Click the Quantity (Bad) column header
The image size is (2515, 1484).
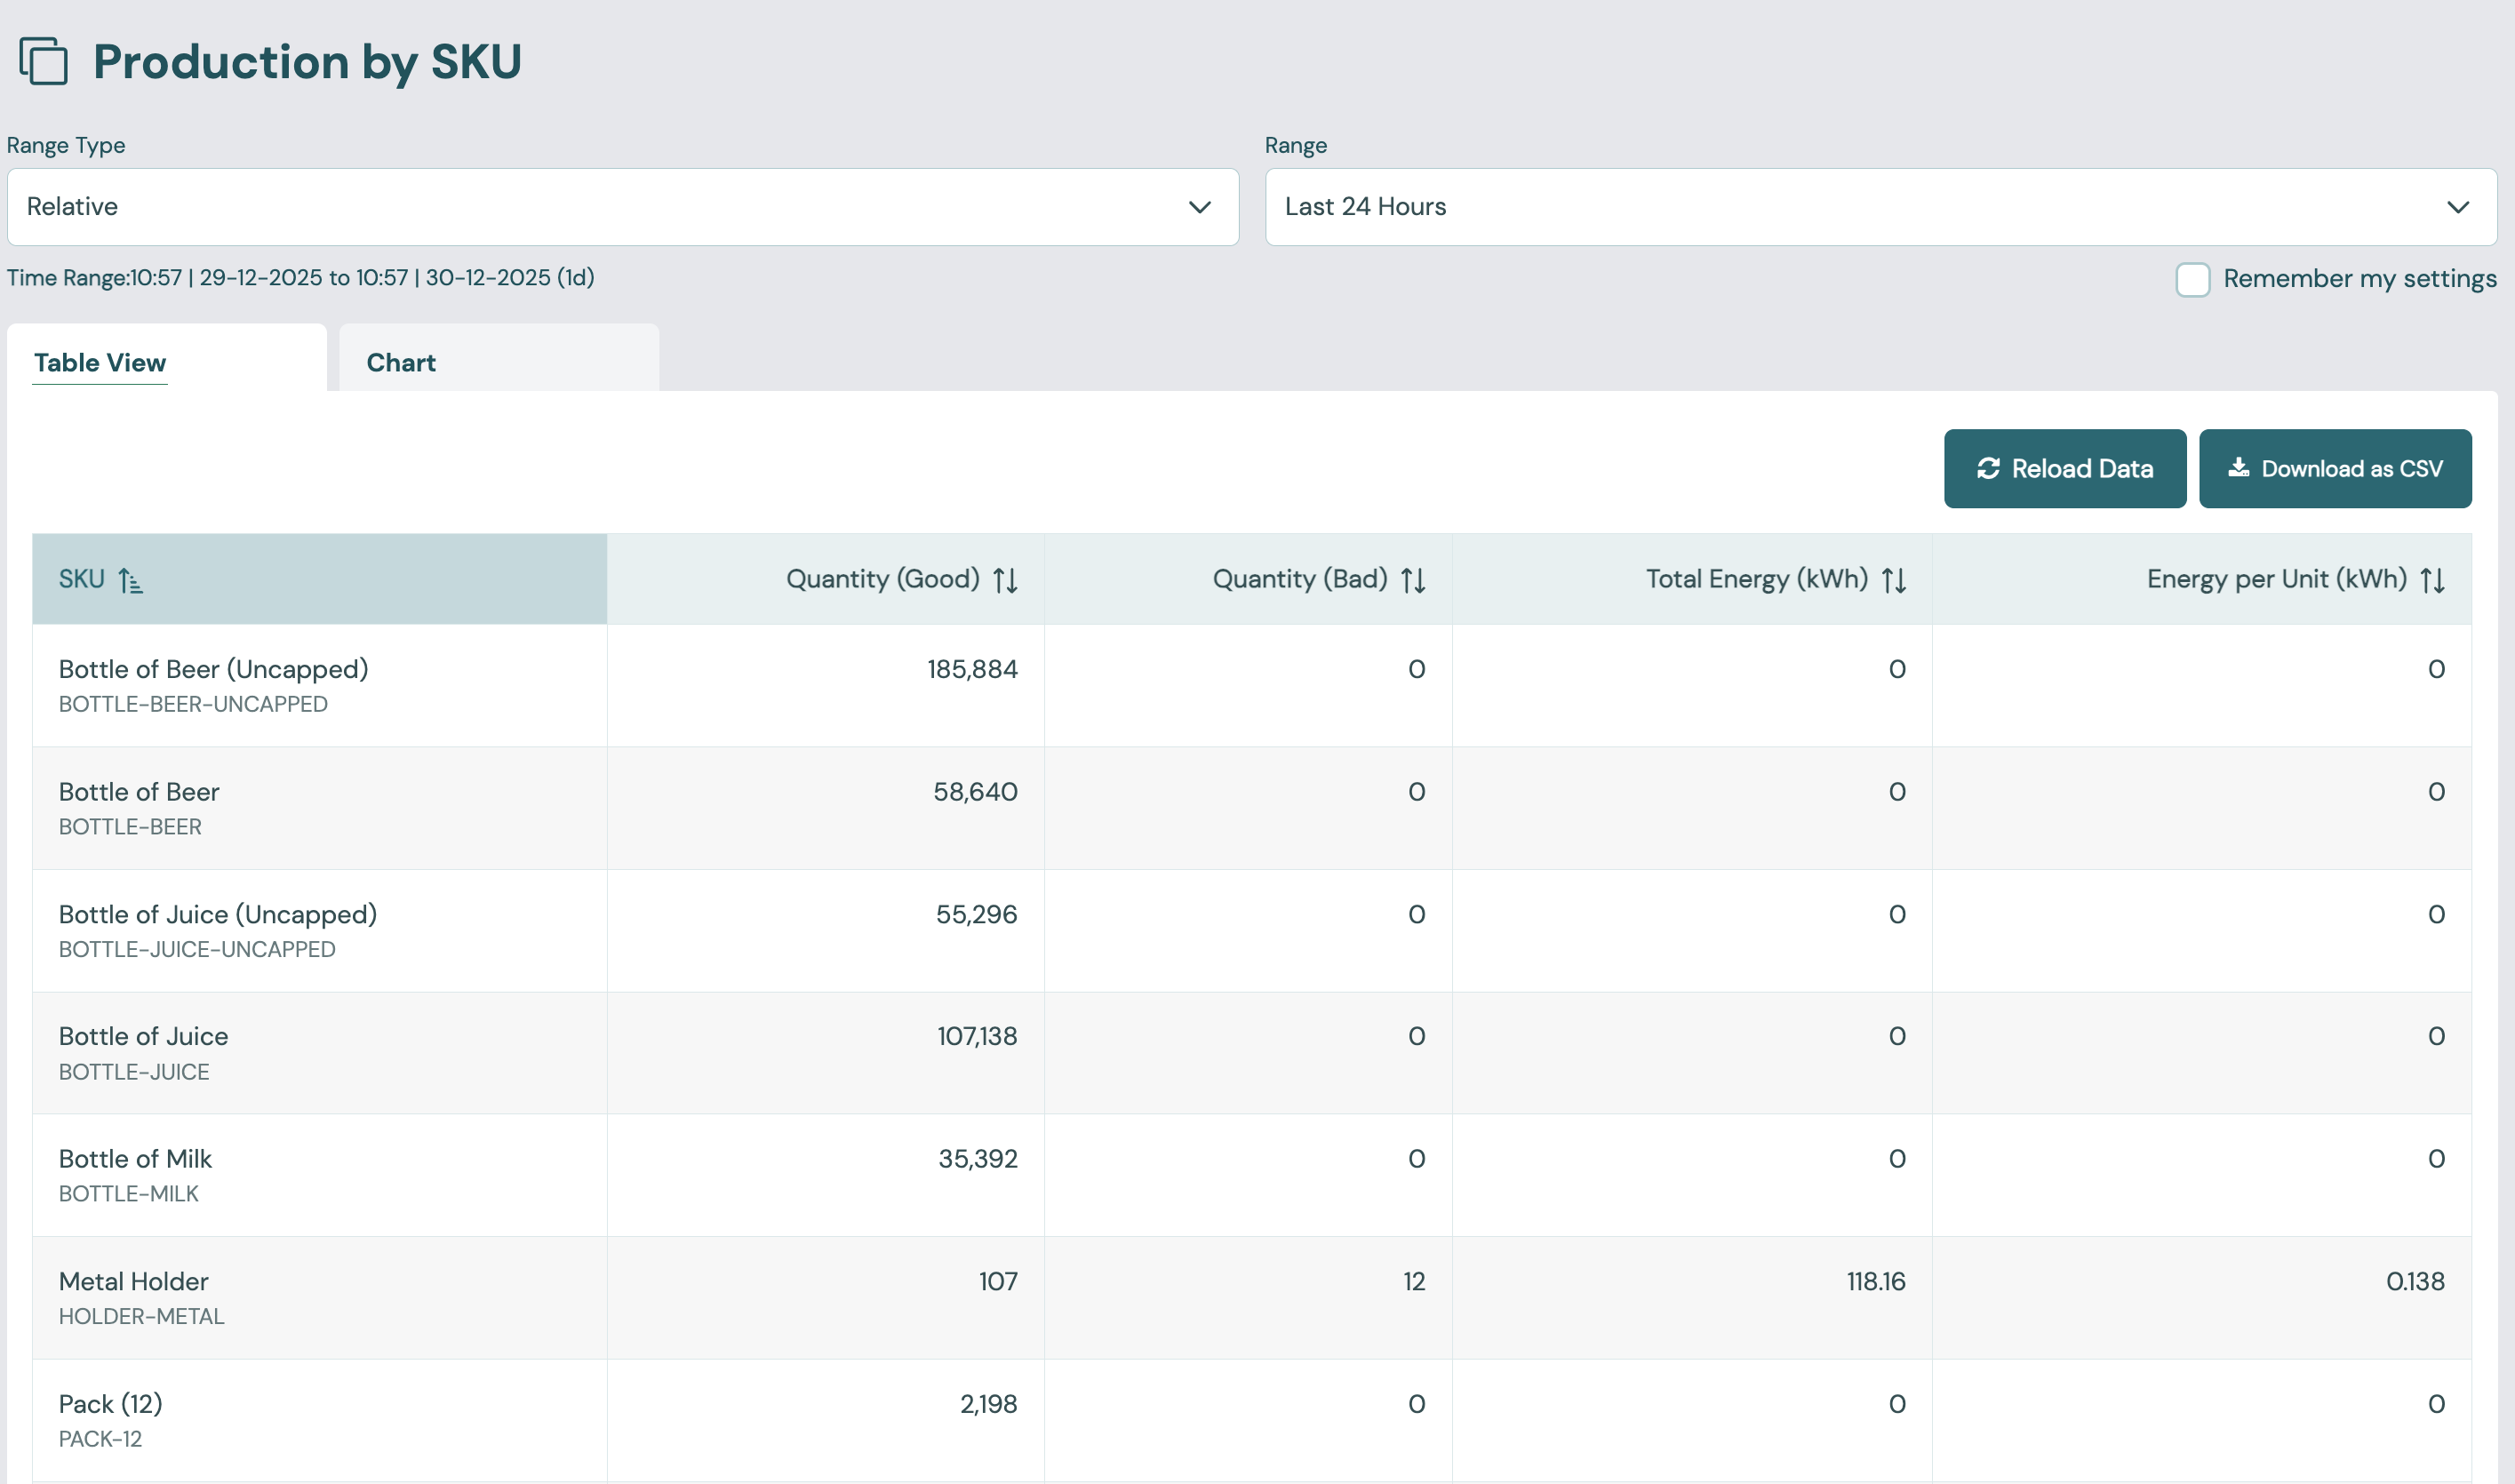[x=1249, y=579]
